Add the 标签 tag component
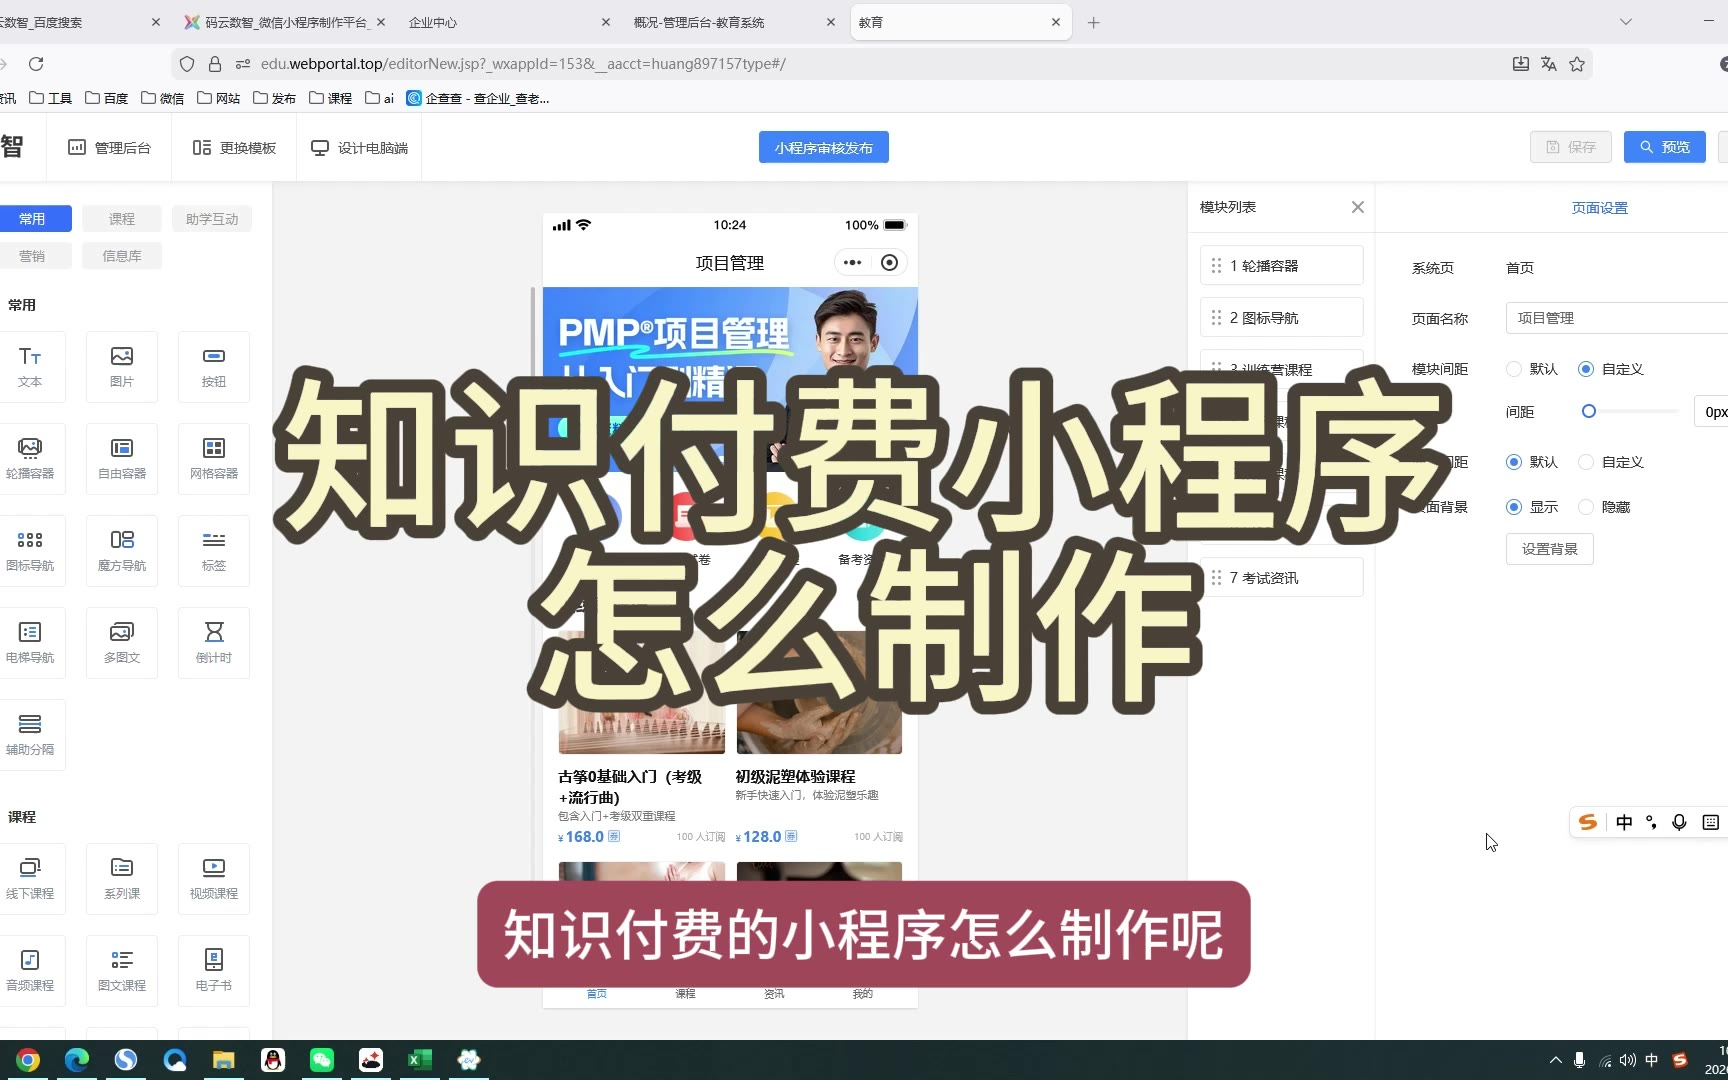The height and width of the screenshot is (1080, 1728). coord(214,551)
